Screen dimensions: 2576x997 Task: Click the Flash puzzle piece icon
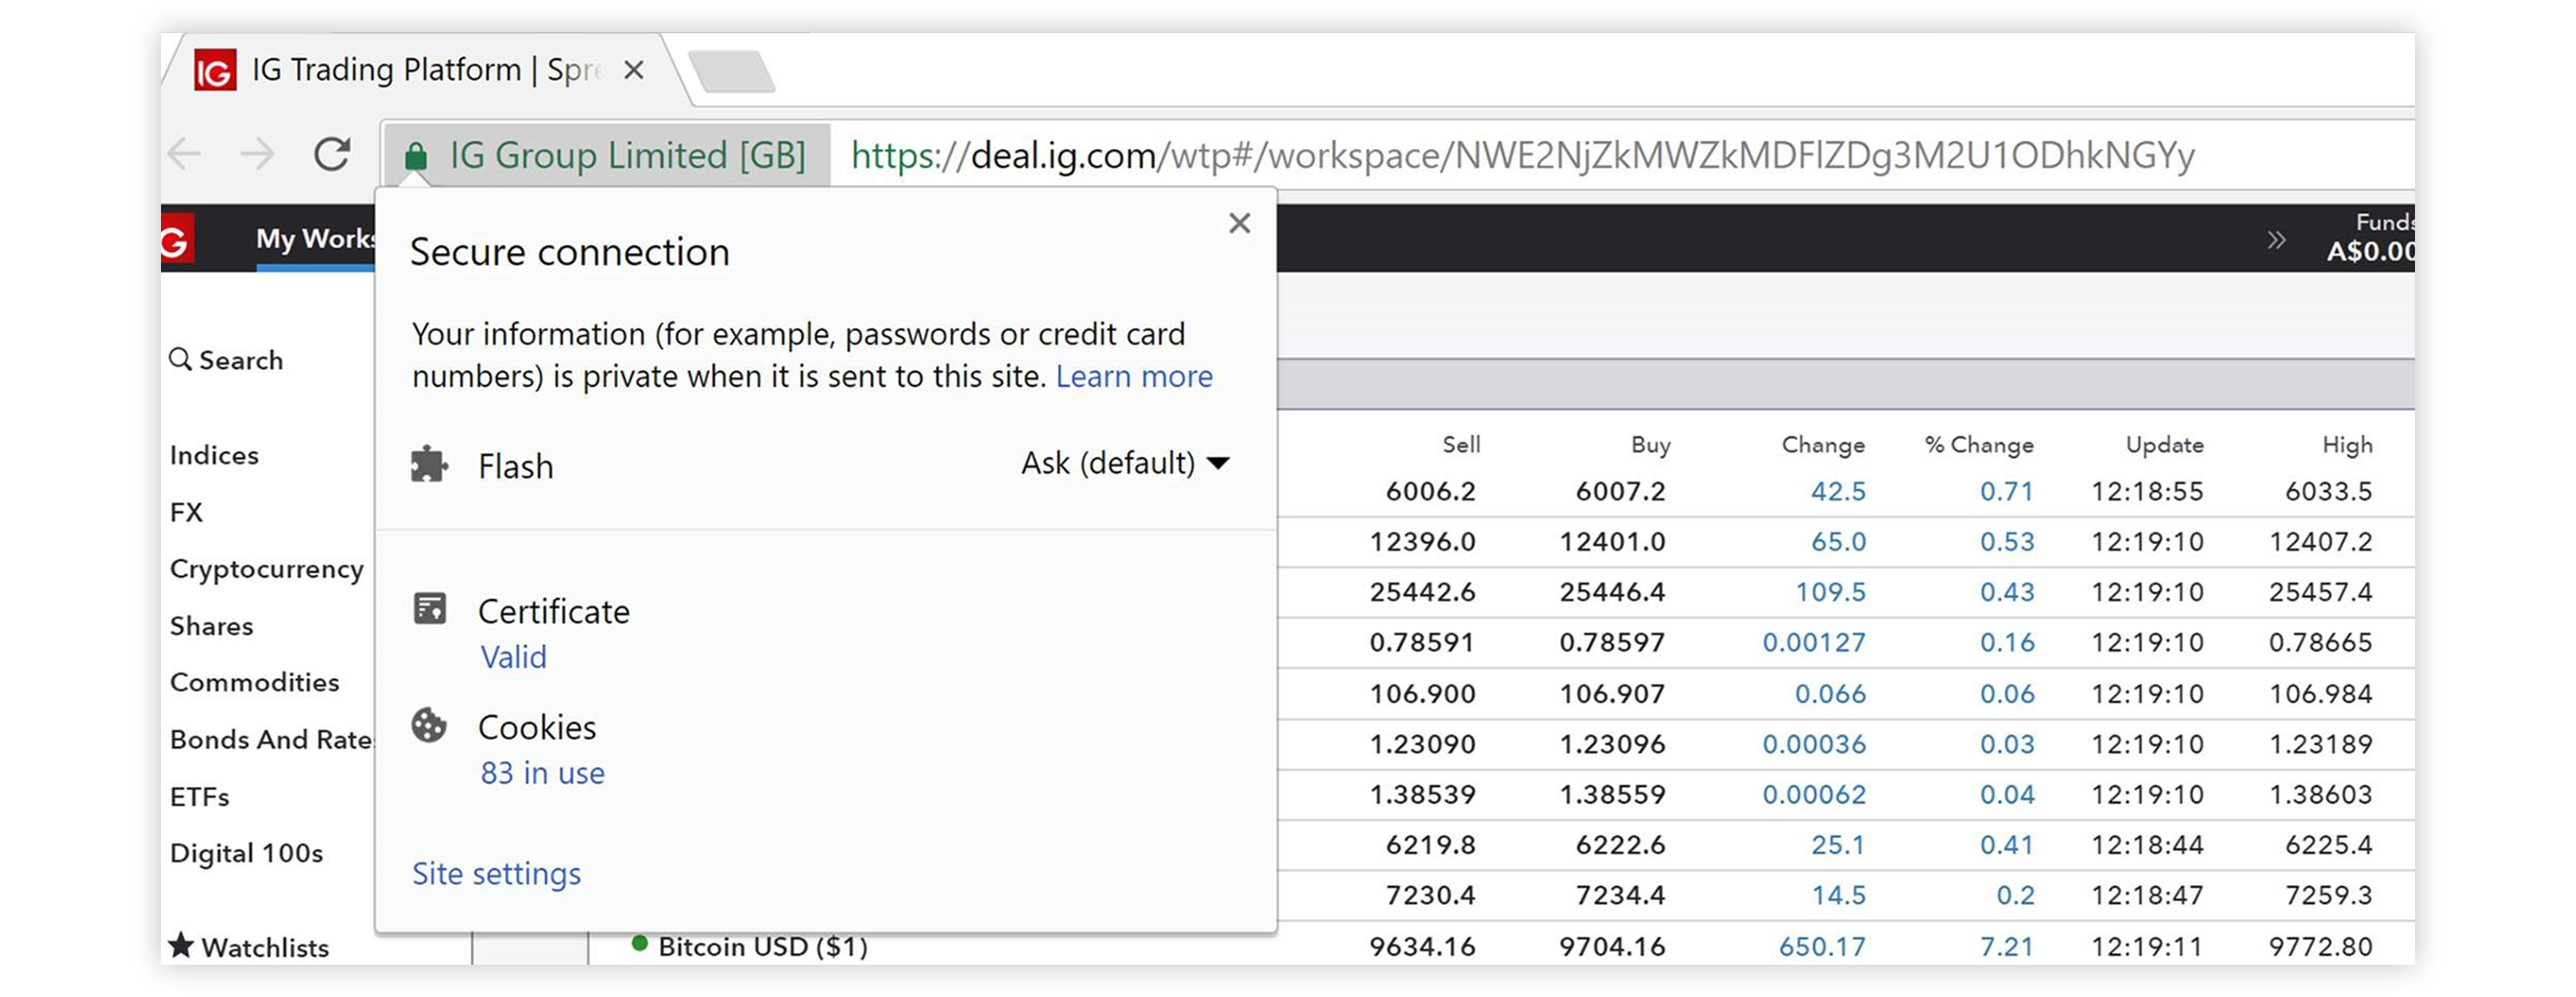pos(429,465)
